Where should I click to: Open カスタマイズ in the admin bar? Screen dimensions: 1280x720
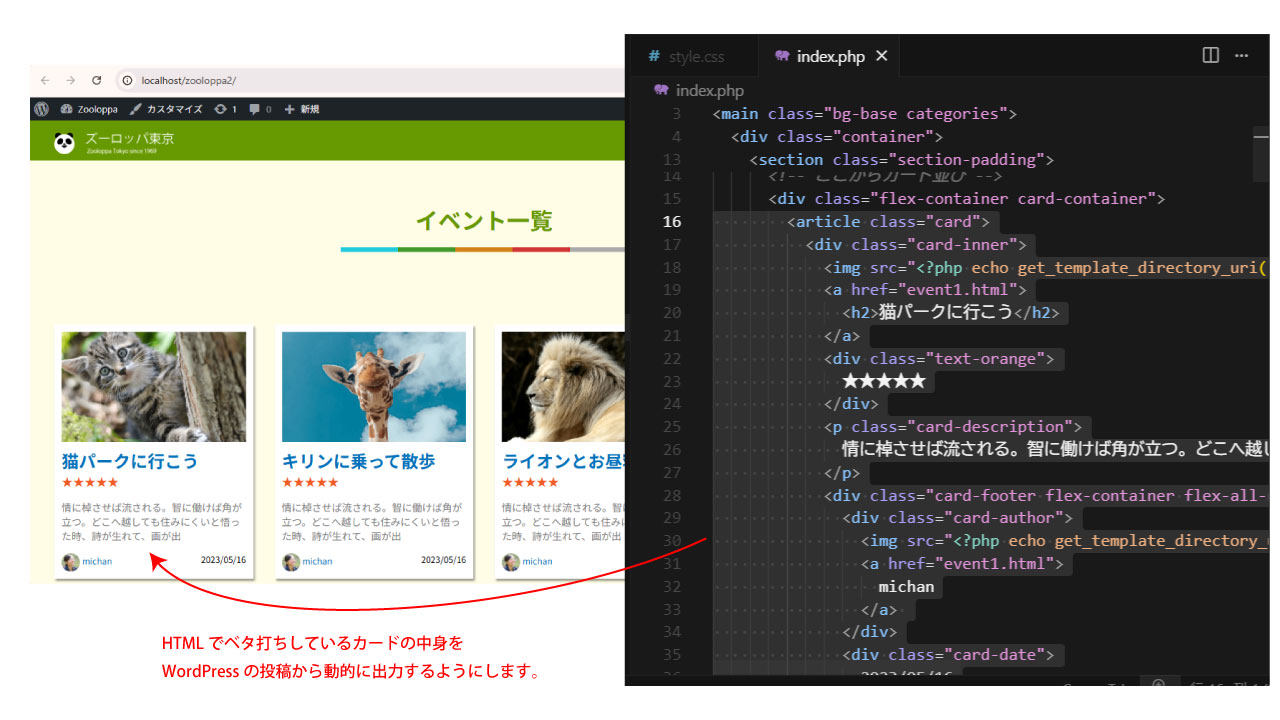[166, 109]
